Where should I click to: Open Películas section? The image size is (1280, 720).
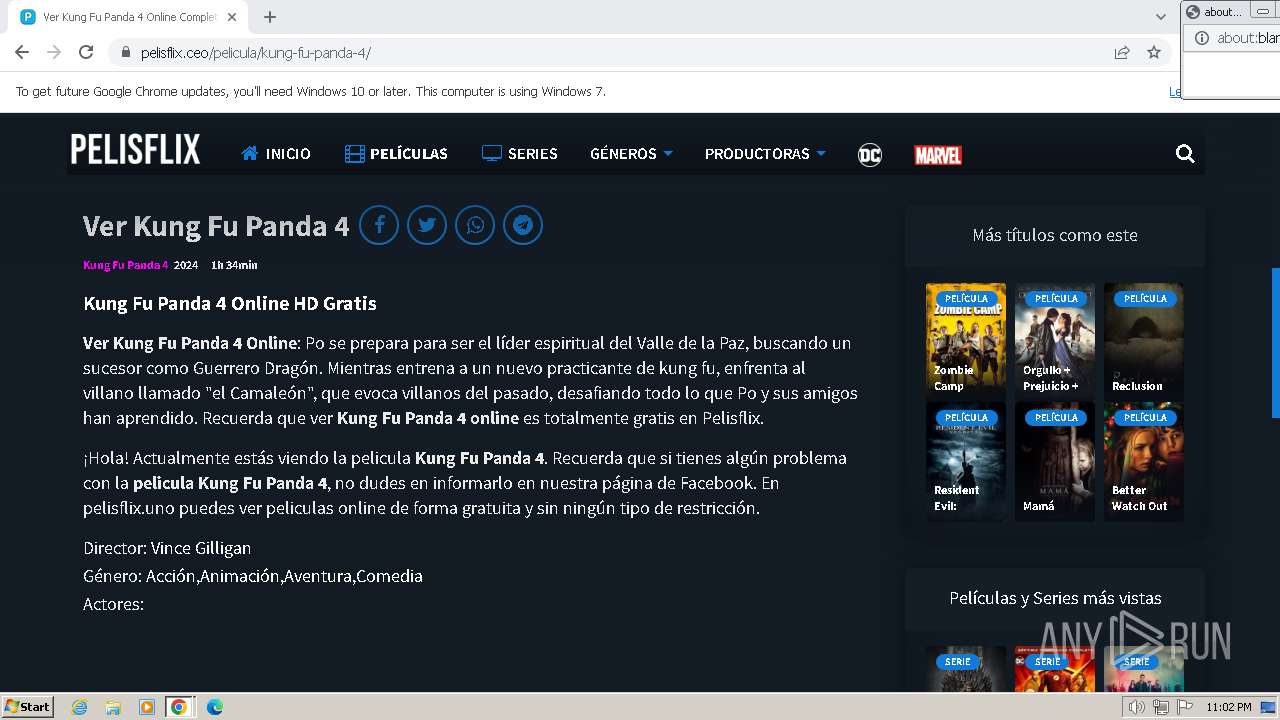(396, 153)
